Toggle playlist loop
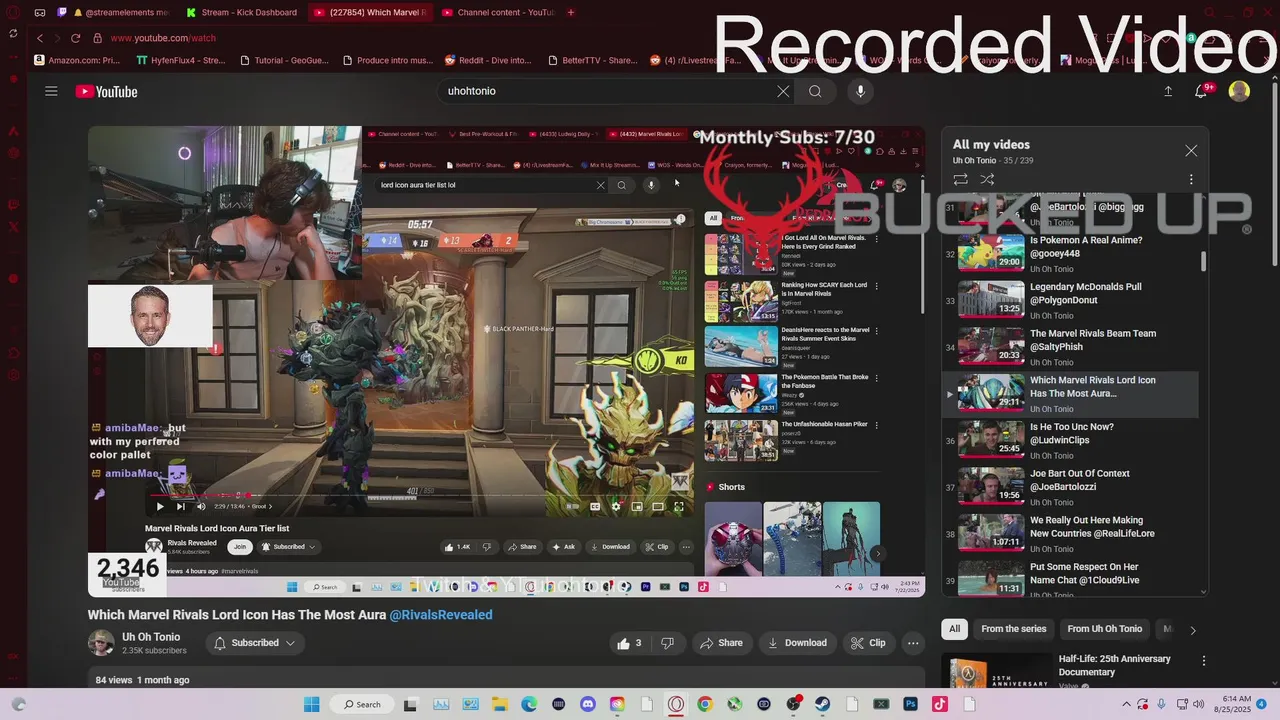1280x720 pixels. click(960, 180)
